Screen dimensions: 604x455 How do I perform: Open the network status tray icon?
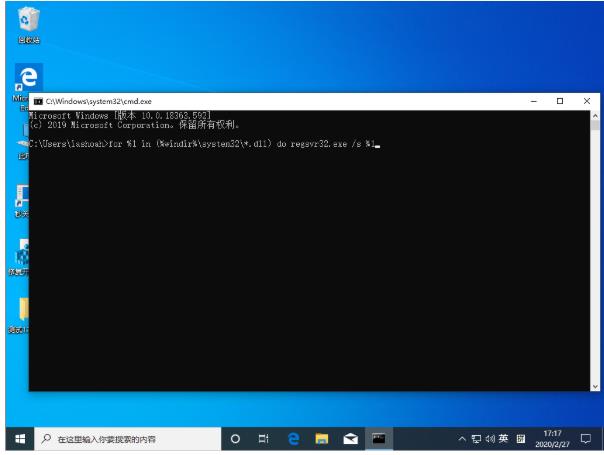point(476,438)
